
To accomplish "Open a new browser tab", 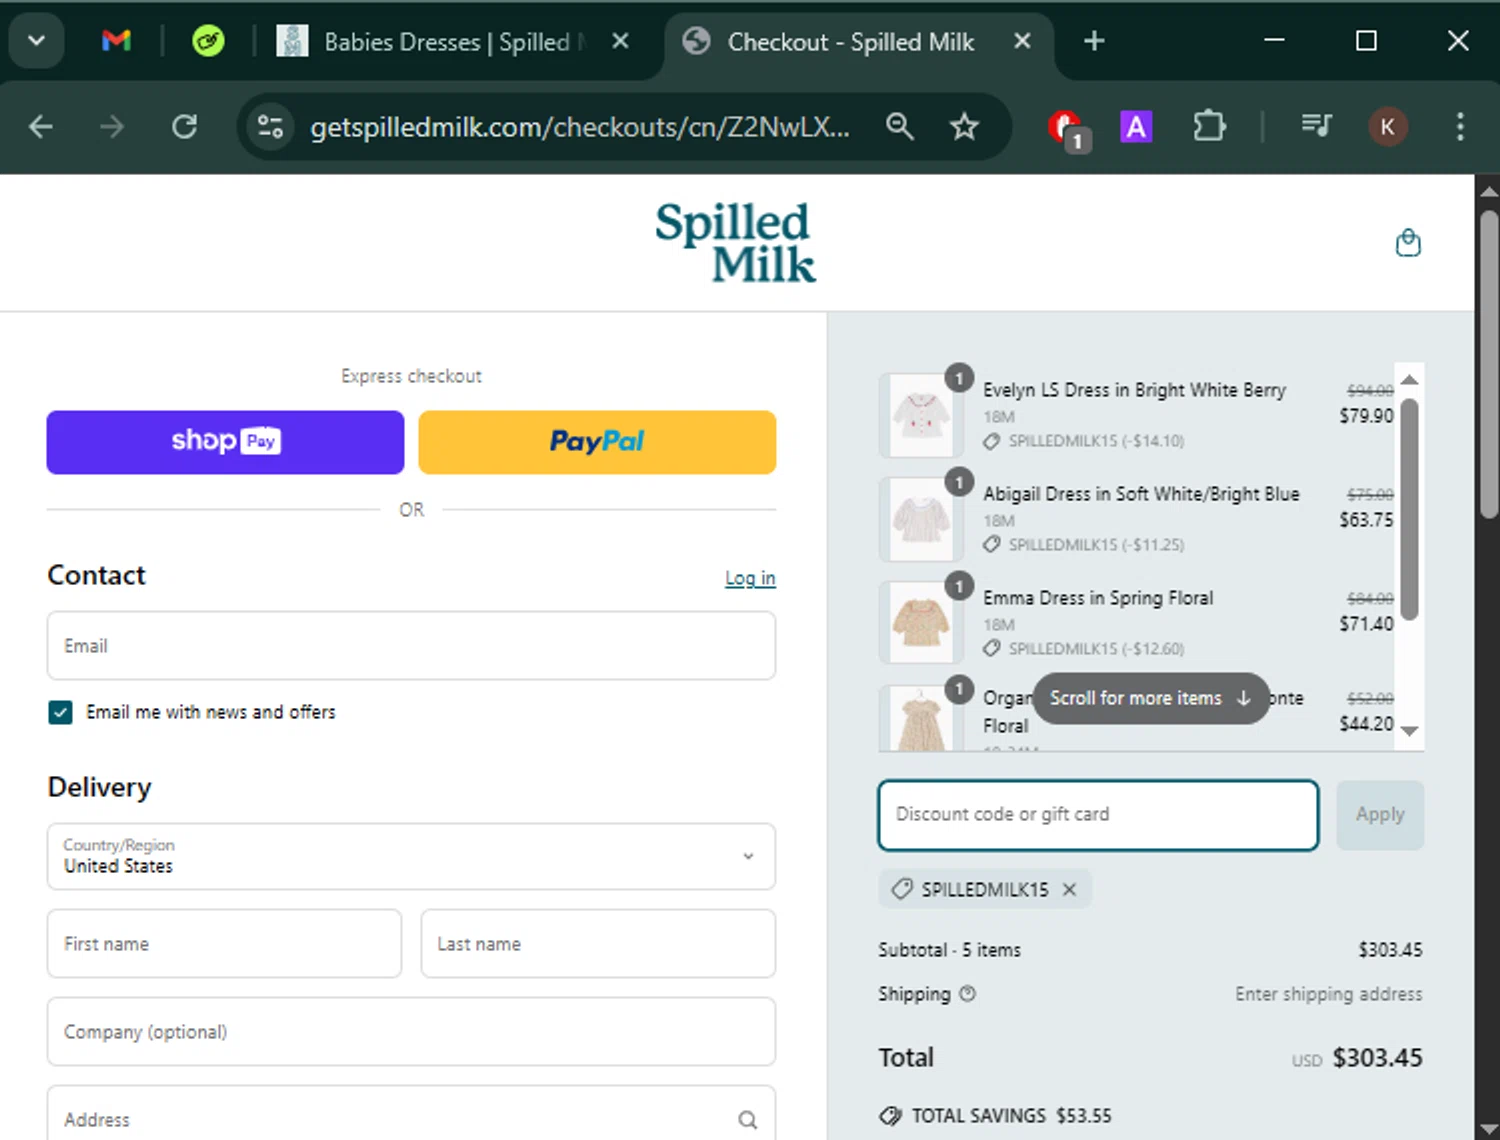I will click(1094, 41).
